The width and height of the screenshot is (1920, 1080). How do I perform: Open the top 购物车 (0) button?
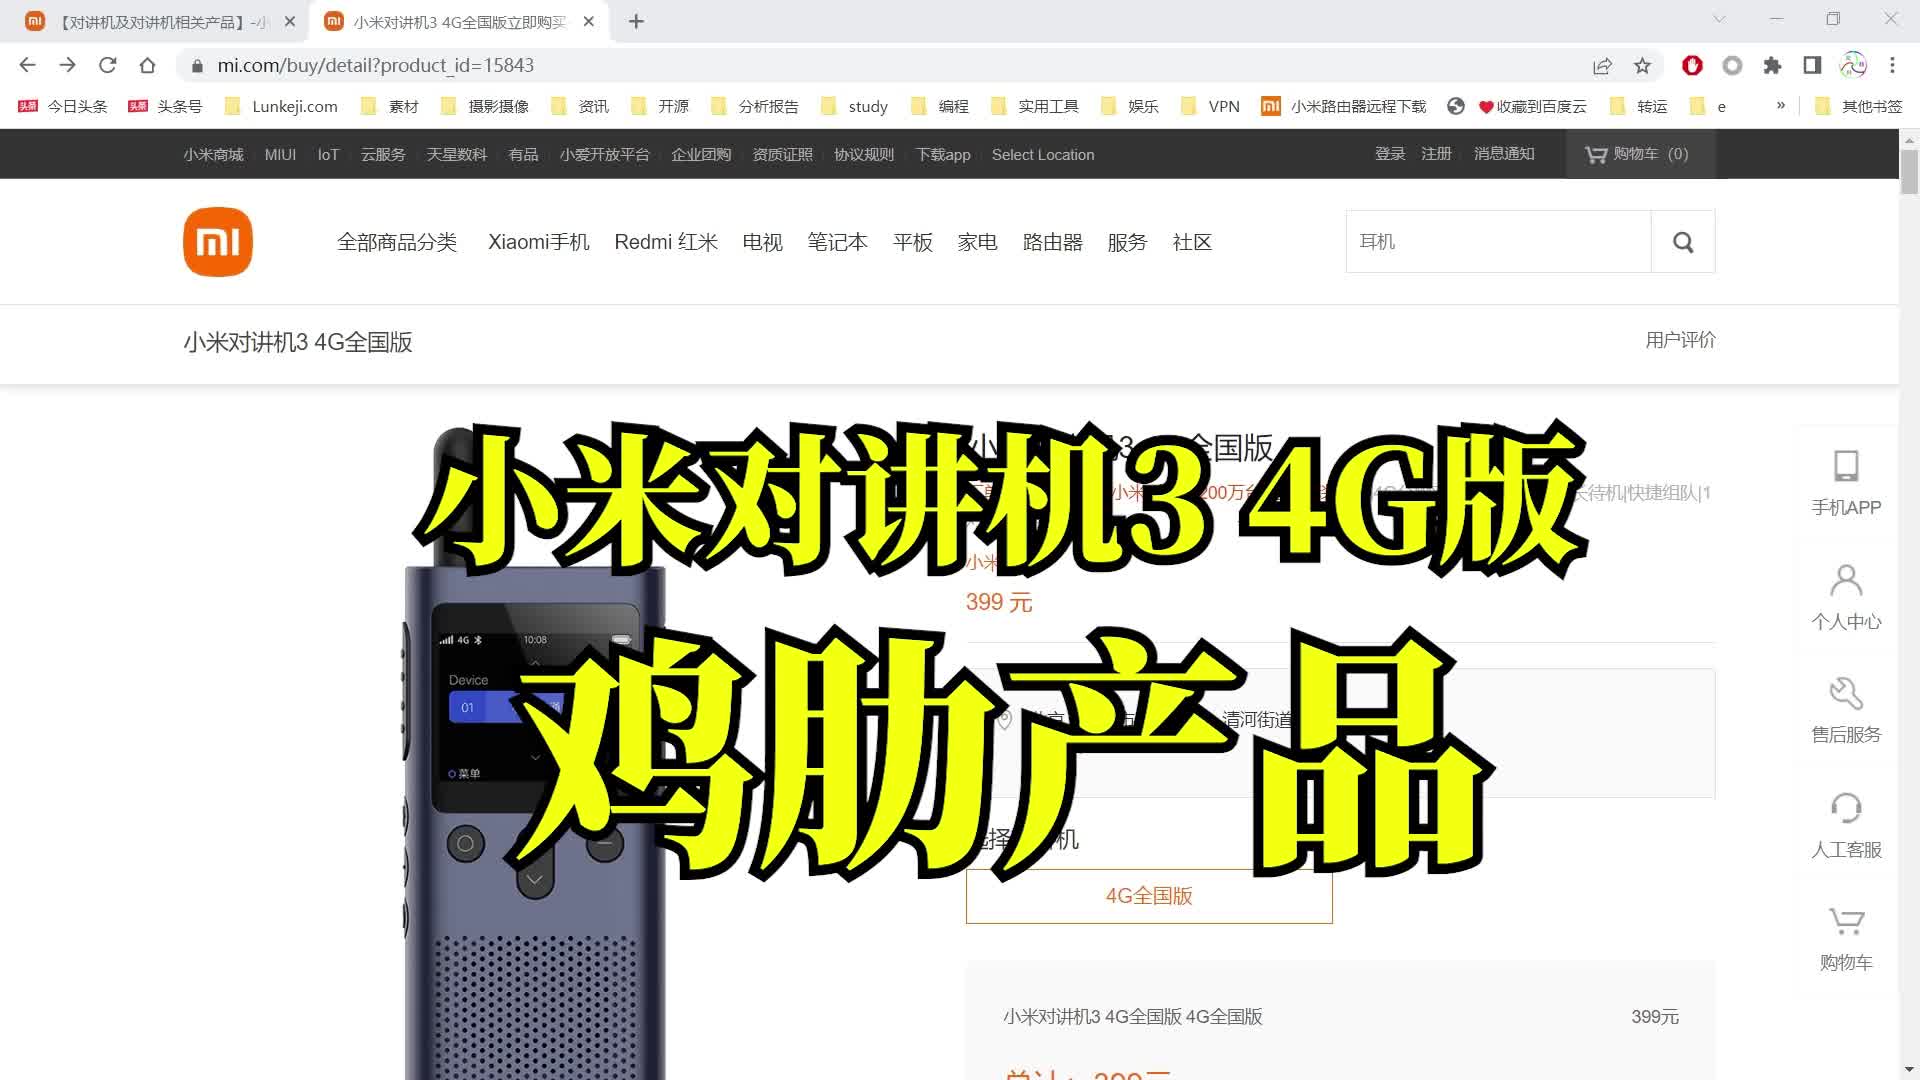coord(1640,154)
